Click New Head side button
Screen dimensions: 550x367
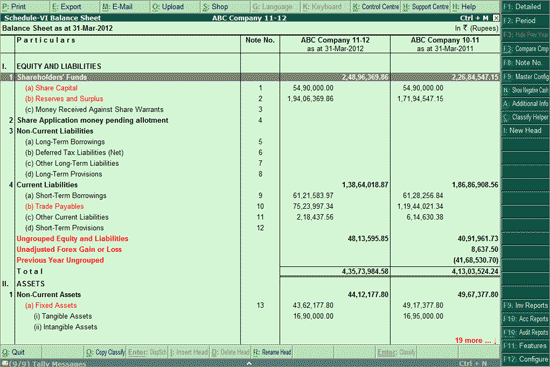[525, 131]
